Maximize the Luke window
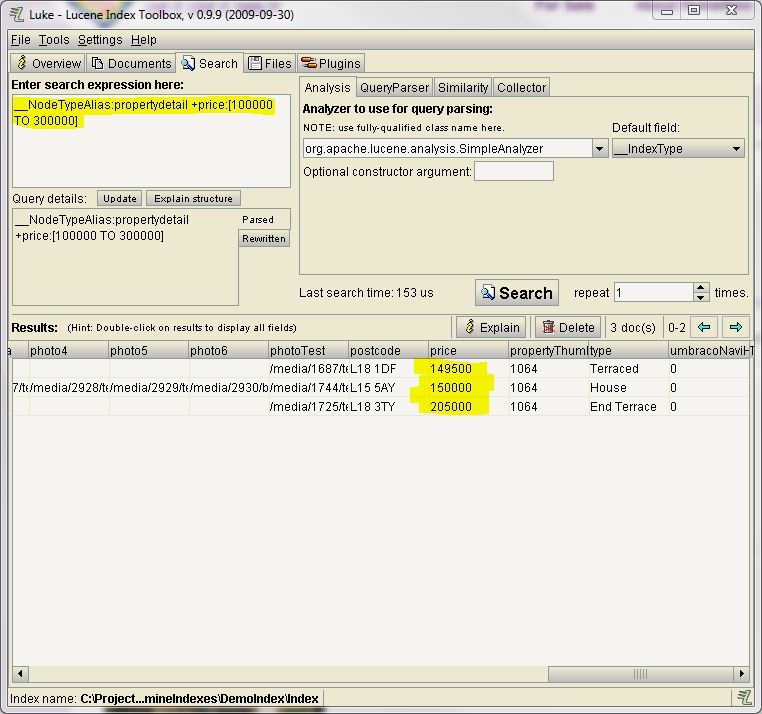Image resolution: width=762 pixels, height=714 pixels. (x=694, y=10)
